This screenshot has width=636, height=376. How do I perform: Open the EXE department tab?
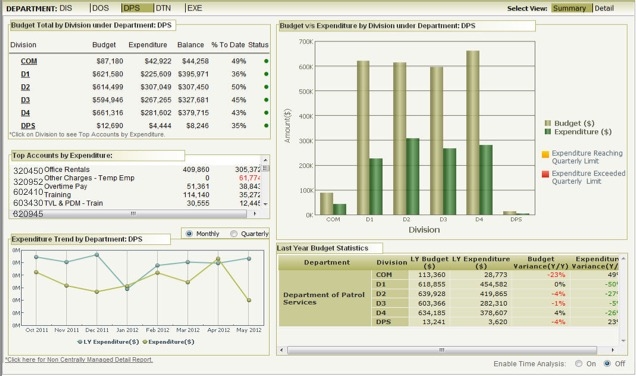point(195,8)
